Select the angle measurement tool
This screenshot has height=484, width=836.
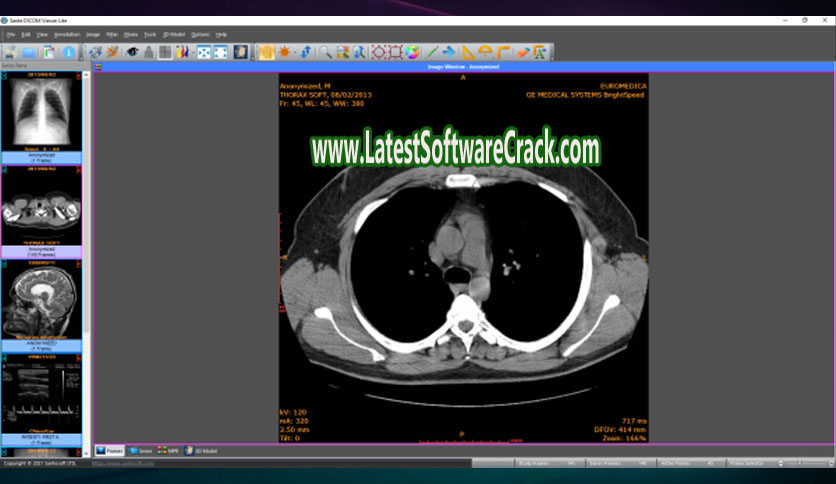pyautogui.click(x=486, y=52)
